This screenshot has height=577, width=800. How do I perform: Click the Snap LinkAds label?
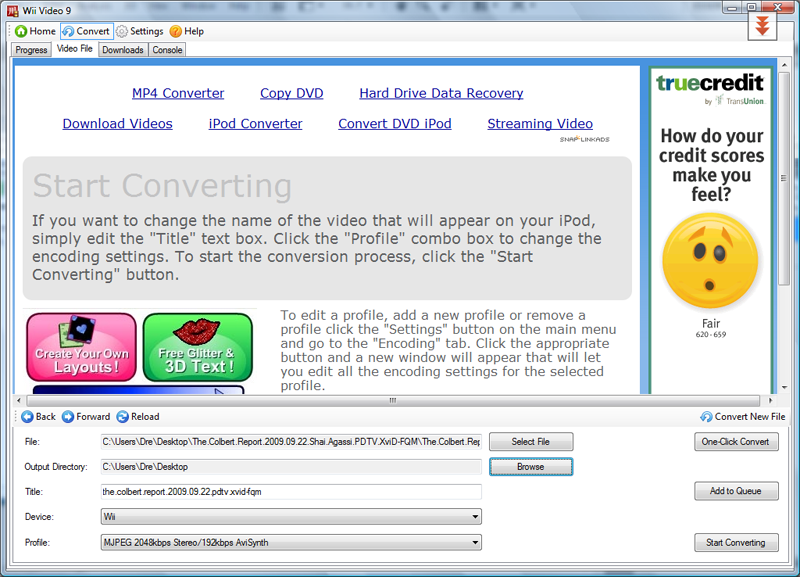[584, 139]
